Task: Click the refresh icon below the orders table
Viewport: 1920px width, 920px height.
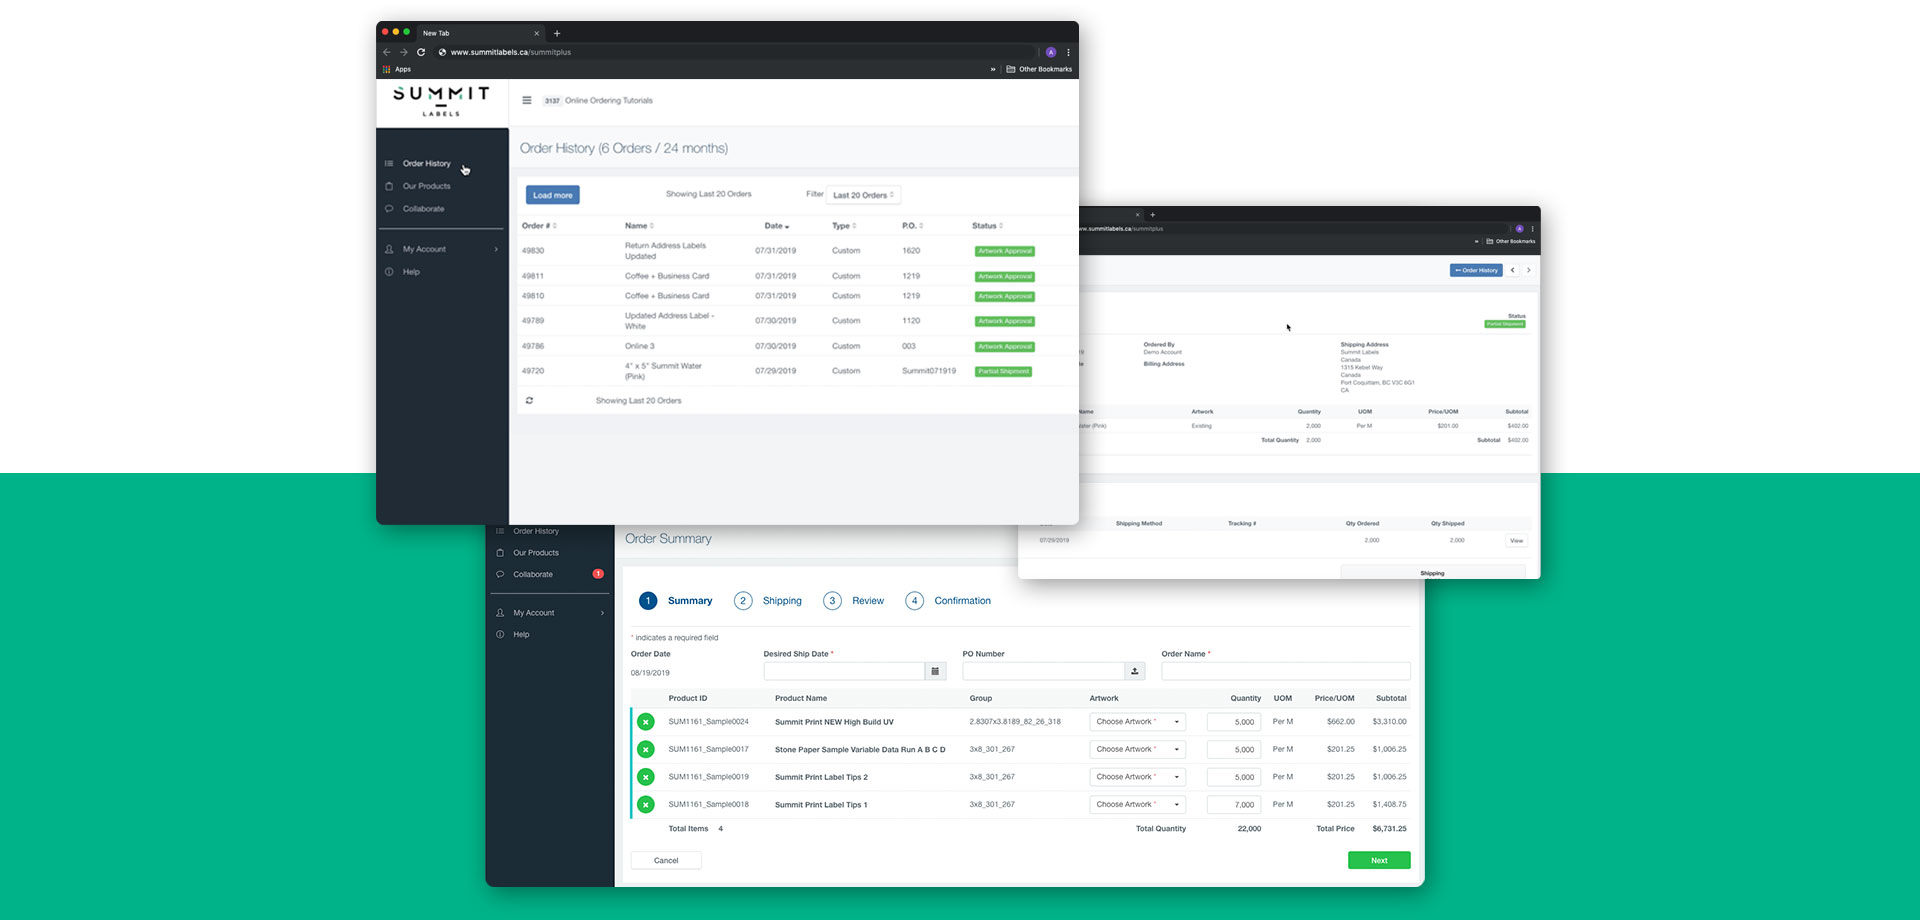Action: pyautogui.click(x=529, y=400)
